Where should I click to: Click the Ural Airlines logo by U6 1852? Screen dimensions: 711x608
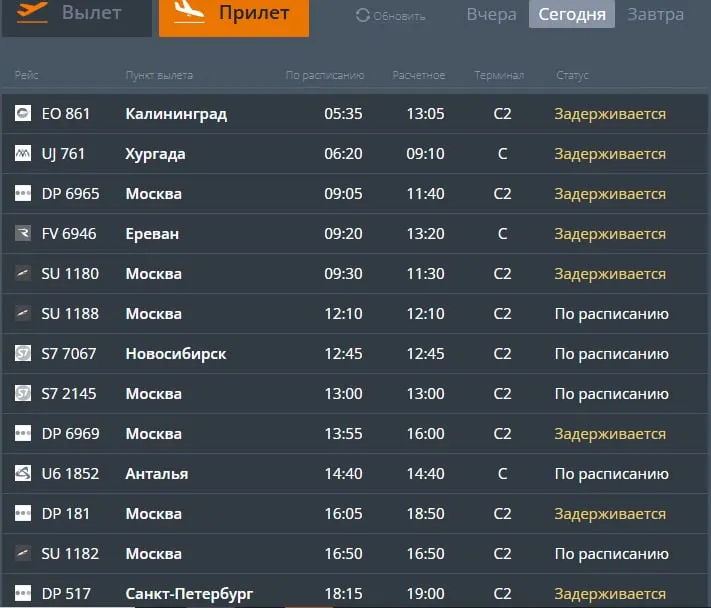(23, 473)
